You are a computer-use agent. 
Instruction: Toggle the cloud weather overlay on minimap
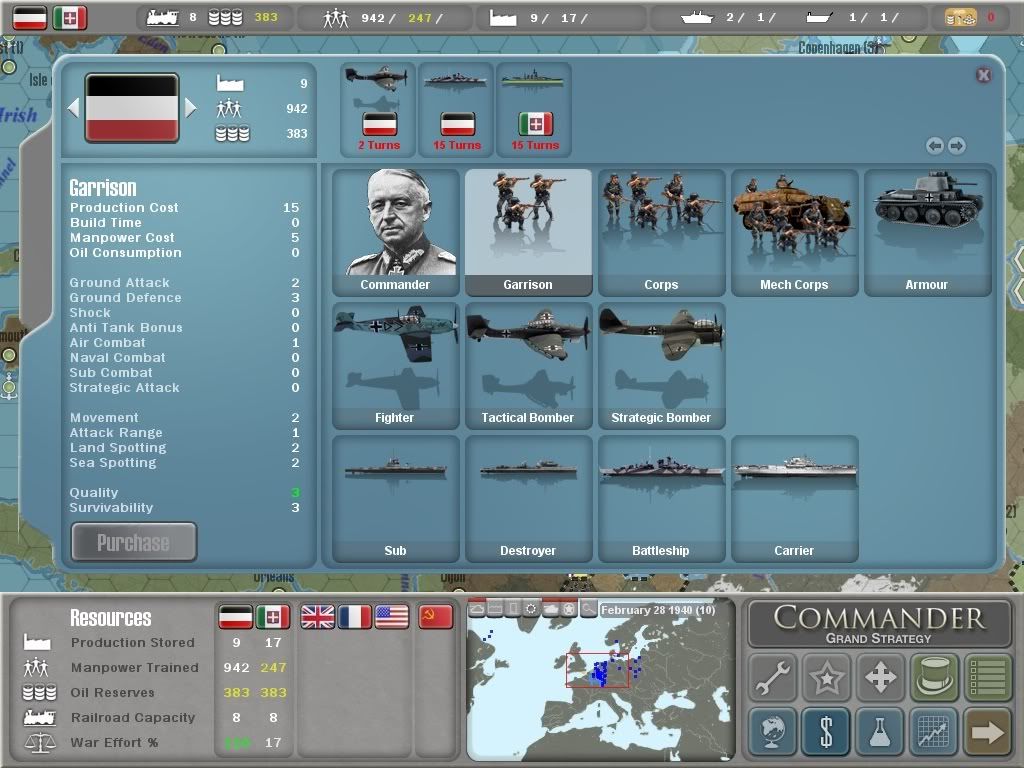[477, 609]
